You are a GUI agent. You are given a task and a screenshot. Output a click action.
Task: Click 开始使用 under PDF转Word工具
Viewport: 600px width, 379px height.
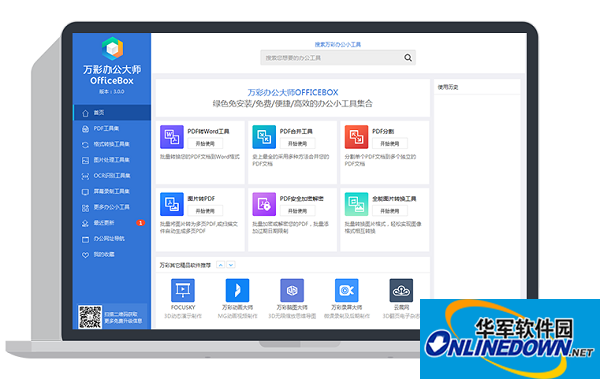[x=205, y=144]
